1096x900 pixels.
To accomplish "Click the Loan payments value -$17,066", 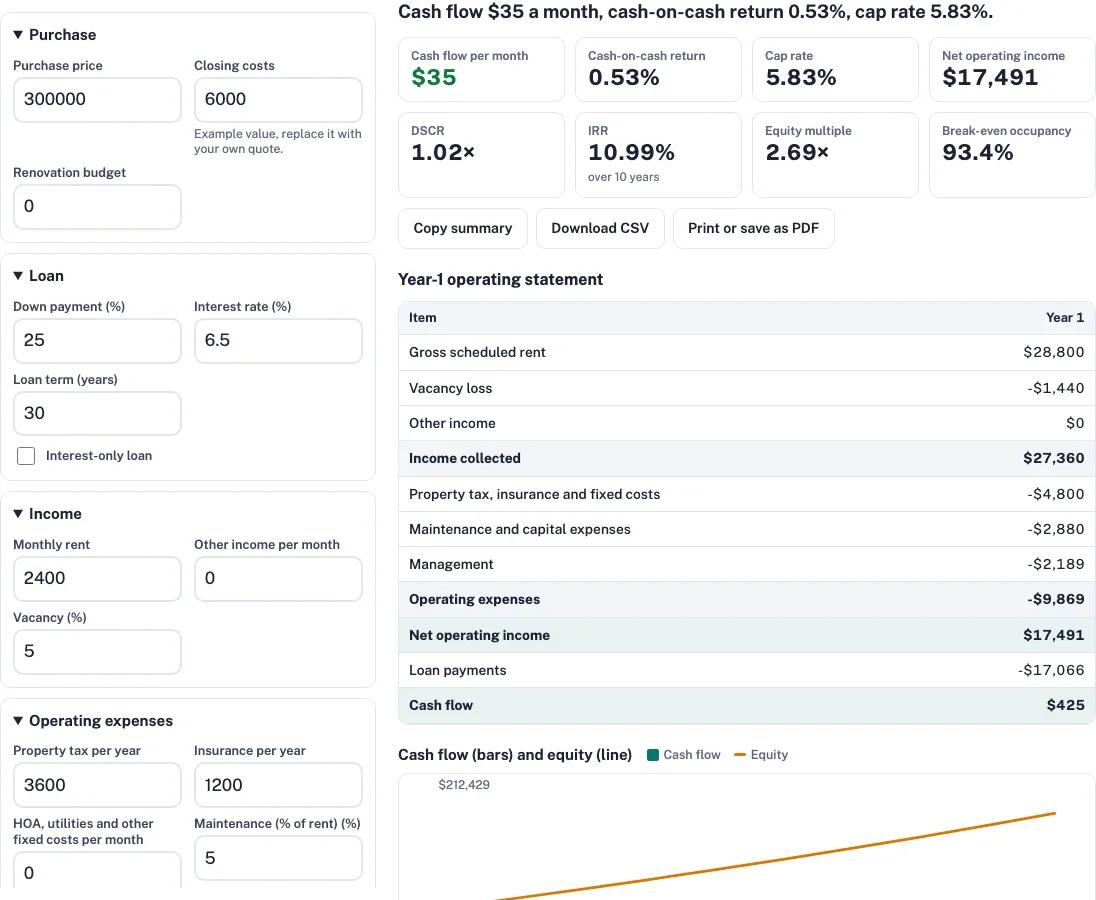I will 1051,670.
